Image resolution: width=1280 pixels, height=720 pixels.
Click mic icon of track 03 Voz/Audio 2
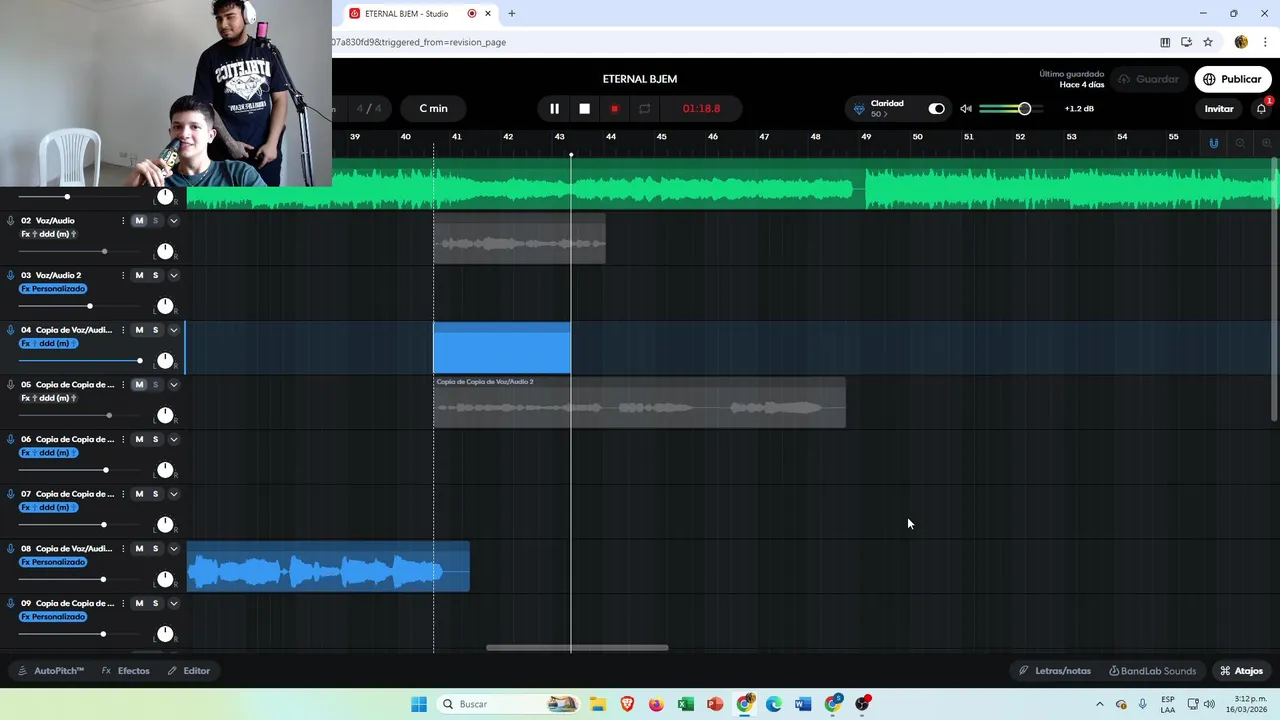[x=11, y=275]
